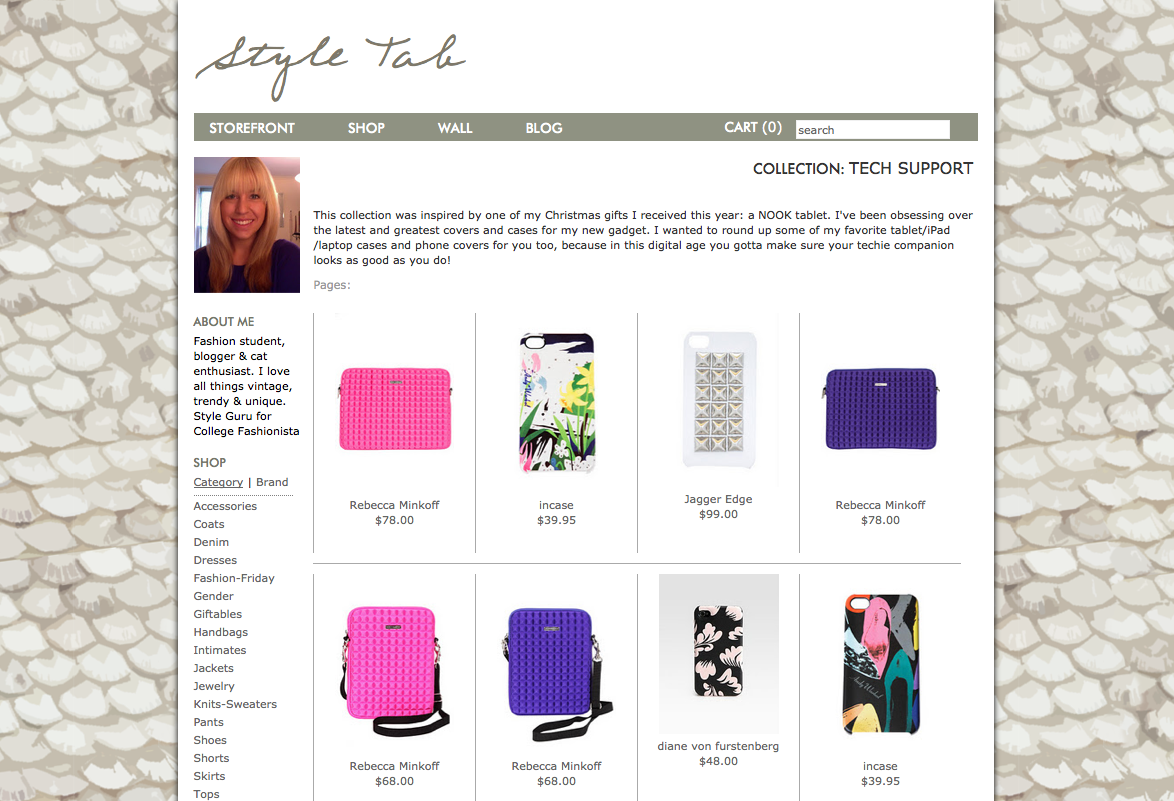View the CART (0) contents
This screenshot has width=1174, height=801.
(752, 127)
